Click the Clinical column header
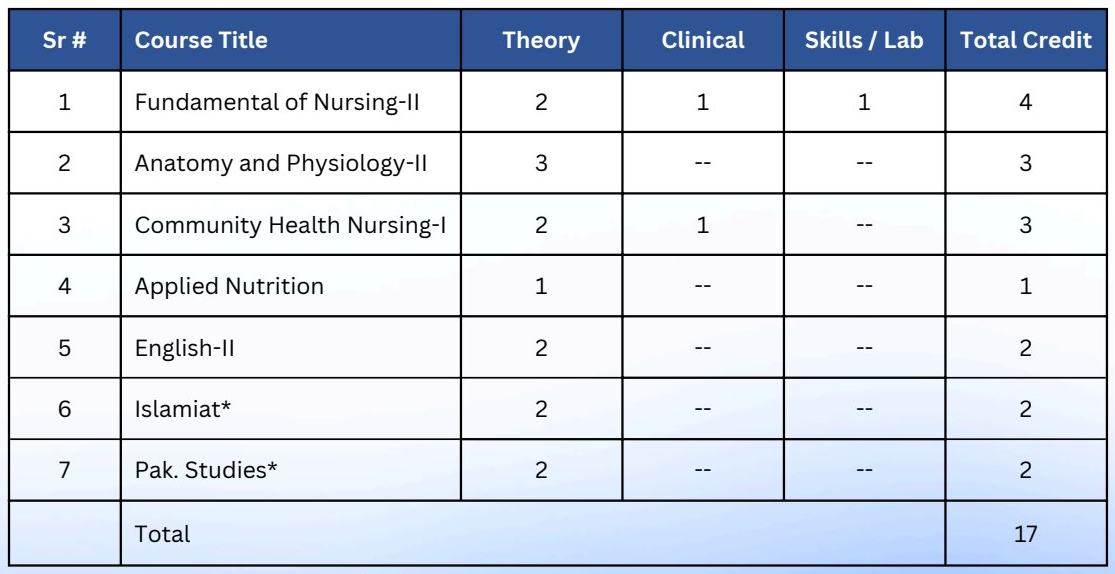Image resolution: width=1115 pixels, height=574 pixels. point(703,40)
